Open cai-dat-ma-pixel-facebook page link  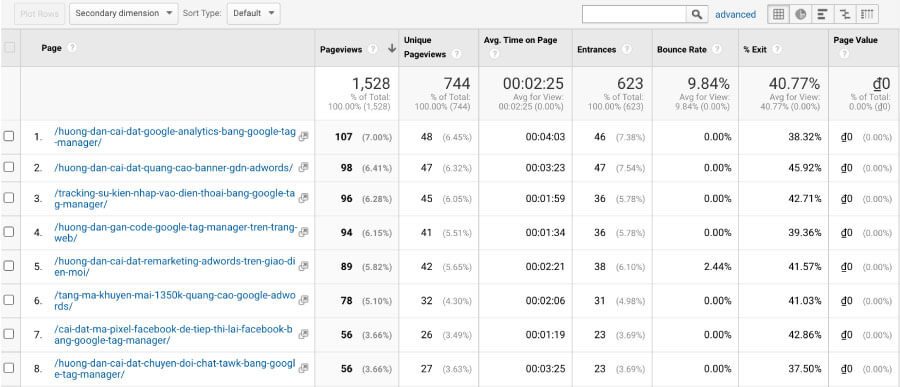coord(173,335)
